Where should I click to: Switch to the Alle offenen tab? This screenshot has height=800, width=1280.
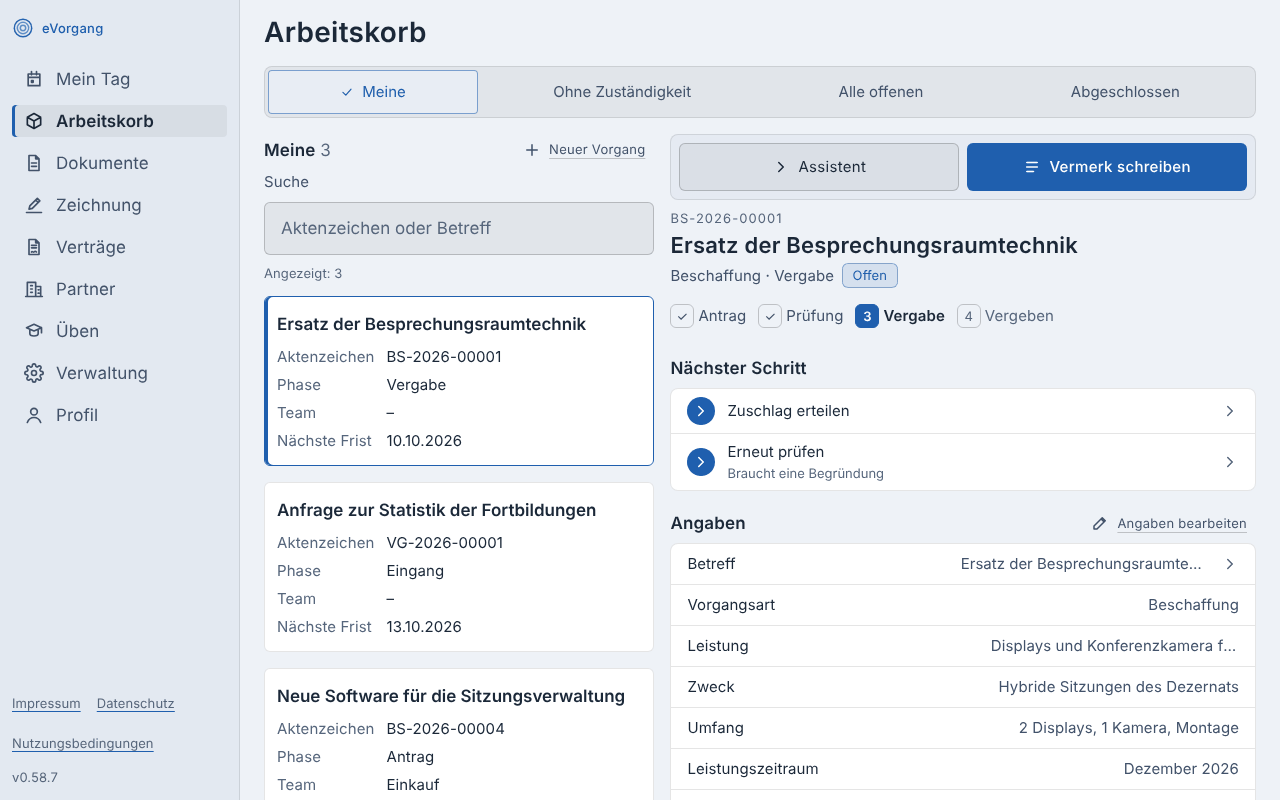pos(881,92)
